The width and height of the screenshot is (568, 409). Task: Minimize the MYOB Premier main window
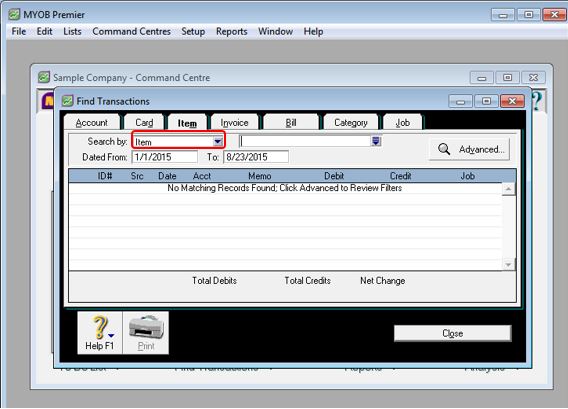(503, 15)
